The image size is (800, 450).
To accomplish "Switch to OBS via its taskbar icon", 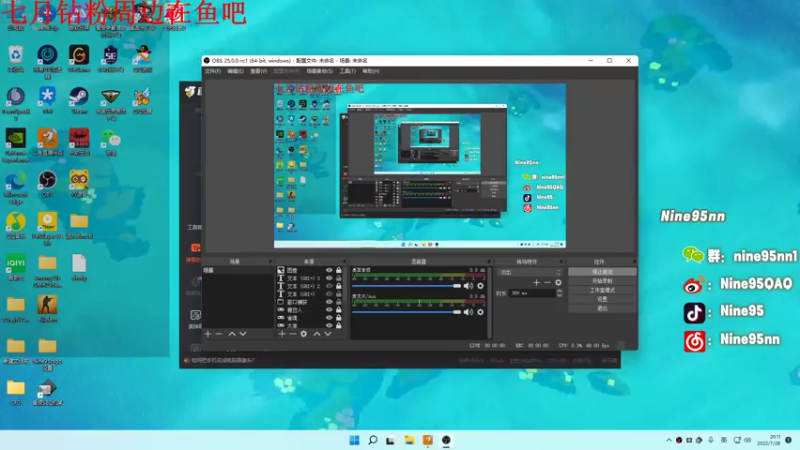I will [x=446, y=440].
